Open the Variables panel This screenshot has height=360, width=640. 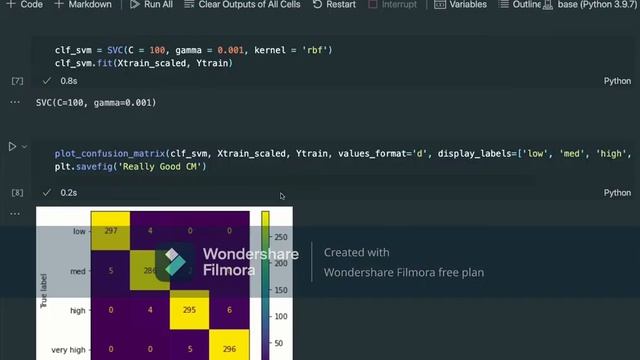(460, 4)
